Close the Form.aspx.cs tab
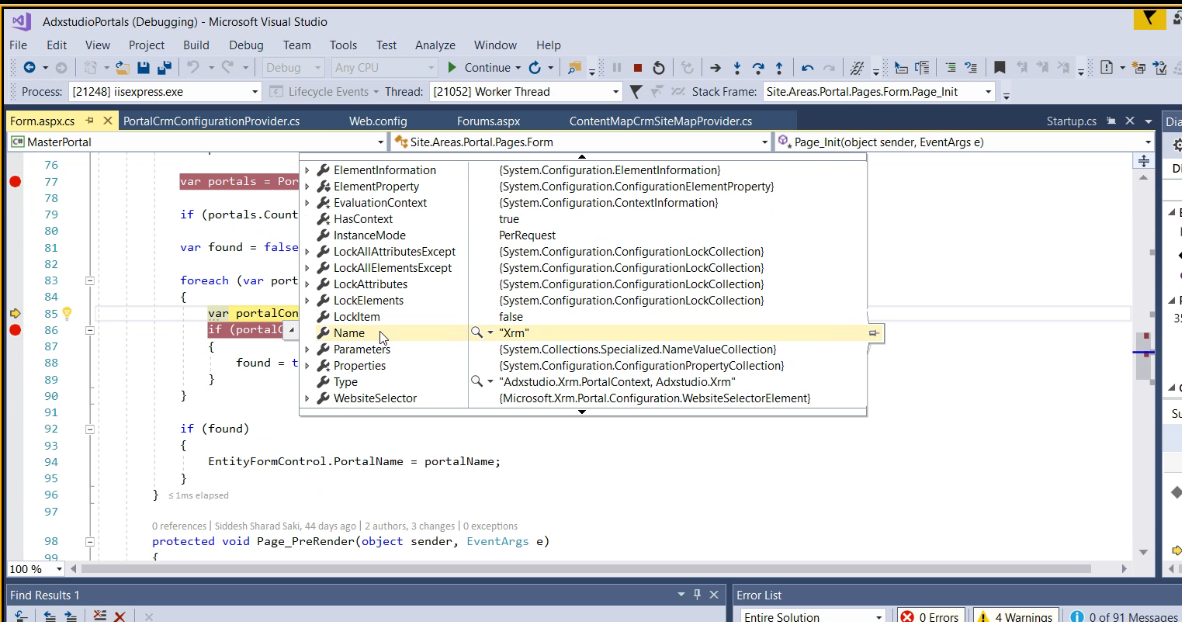 tap(108, 121)
